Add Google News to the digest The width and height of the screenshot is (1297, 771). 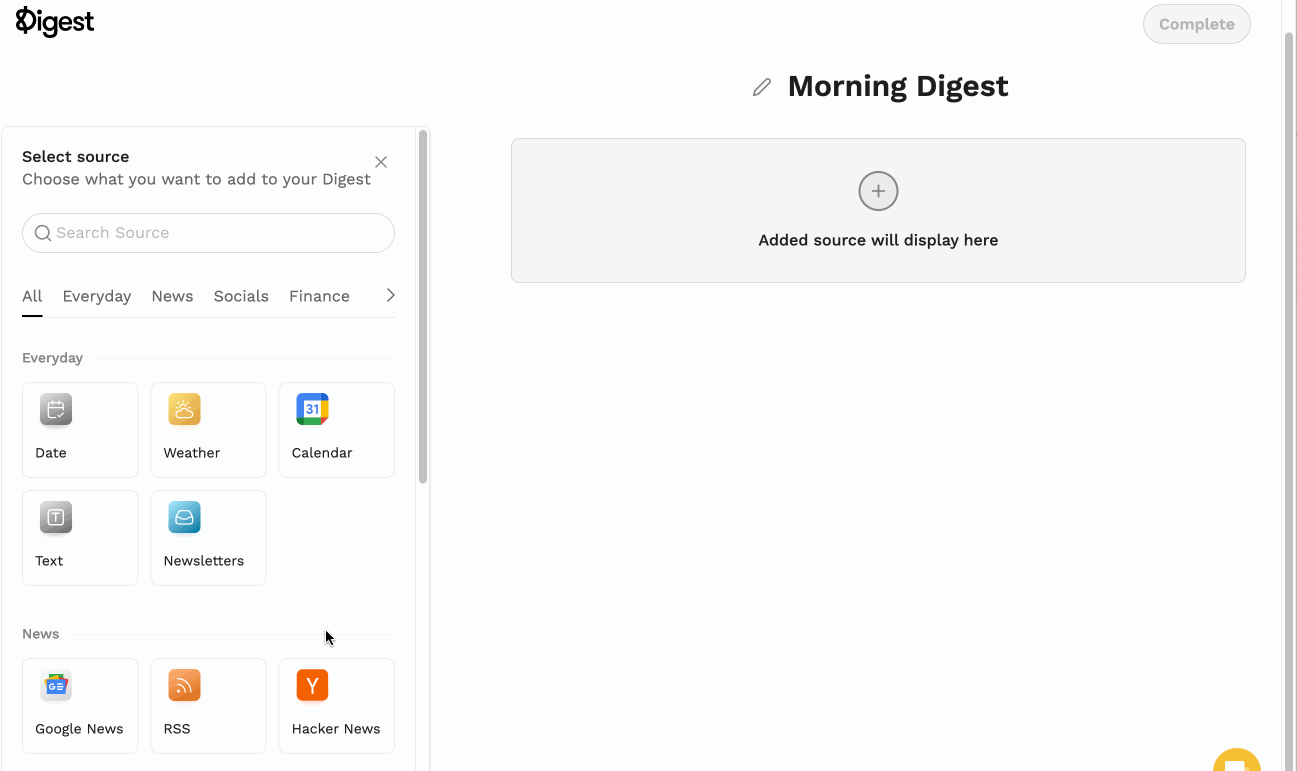(80, 706)
